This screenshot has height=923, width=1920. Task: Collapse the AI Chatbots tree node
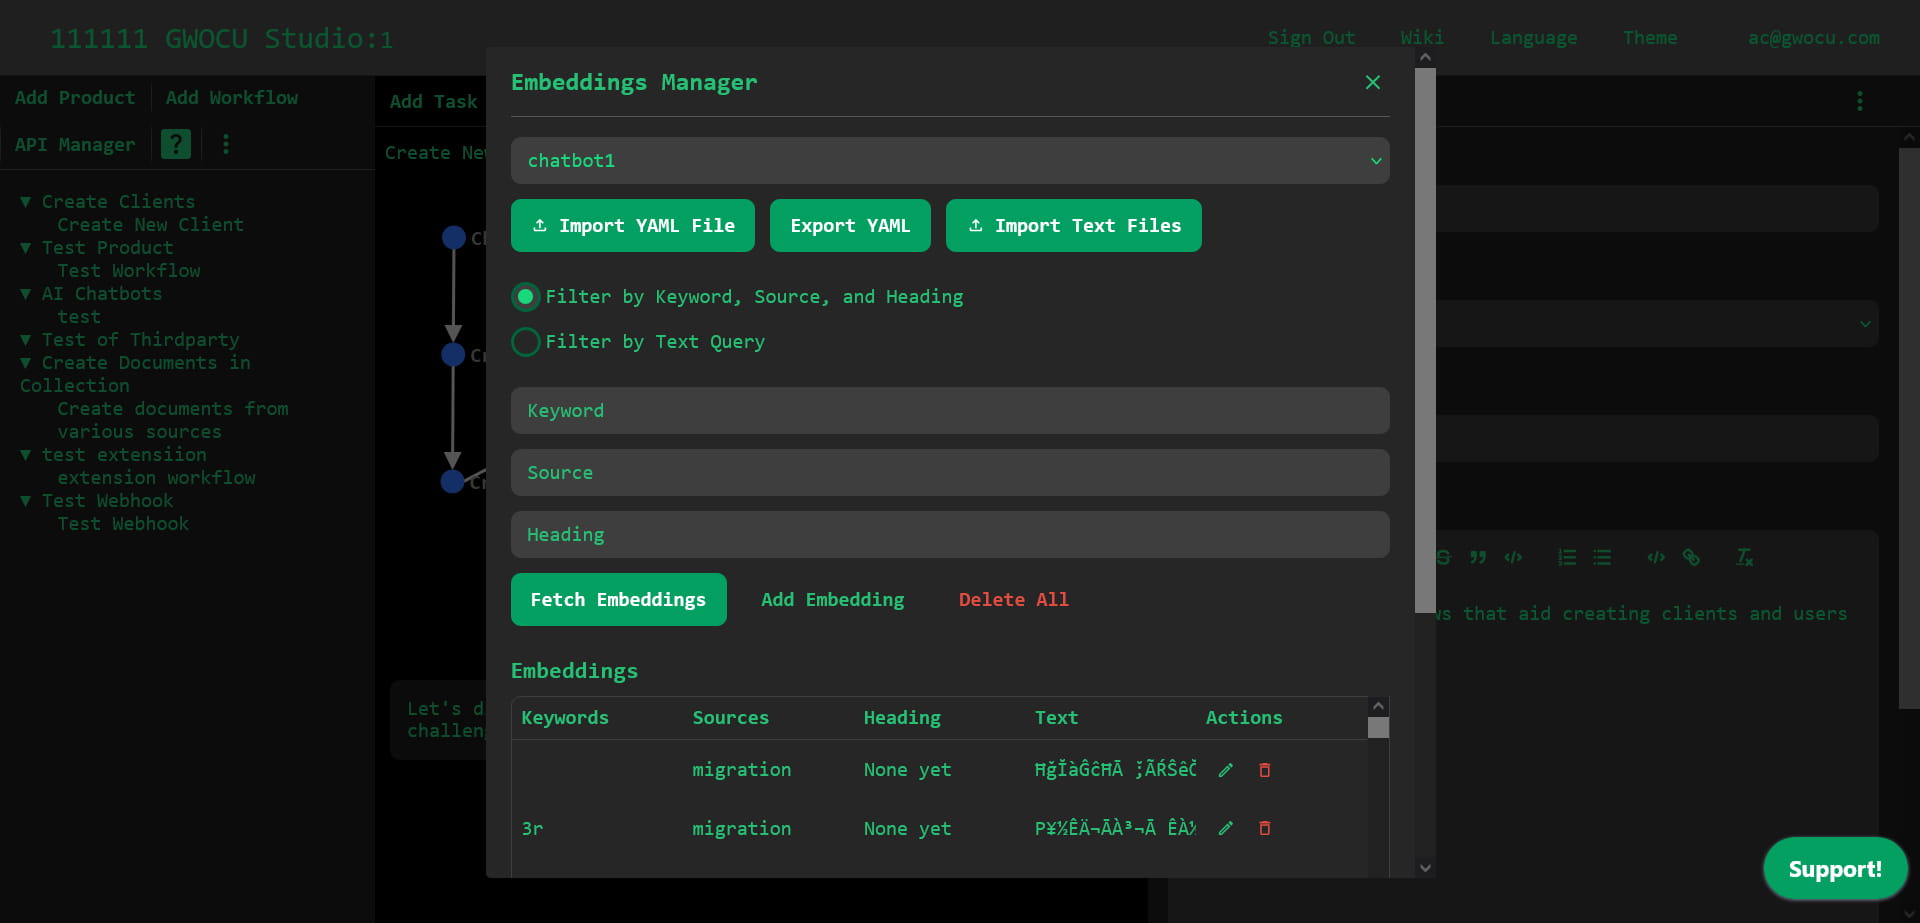[26, 294]
